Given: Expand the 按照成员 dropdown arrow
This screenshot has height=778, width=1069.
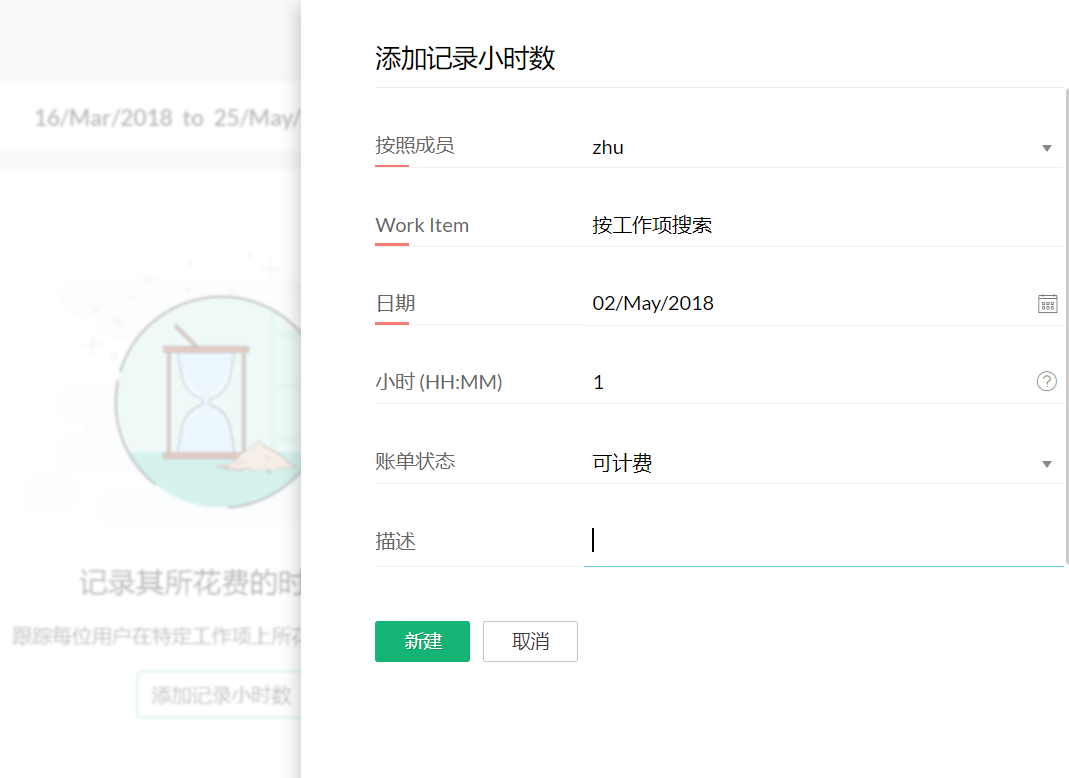Looking at the screenshot, I should (1047, 148).
